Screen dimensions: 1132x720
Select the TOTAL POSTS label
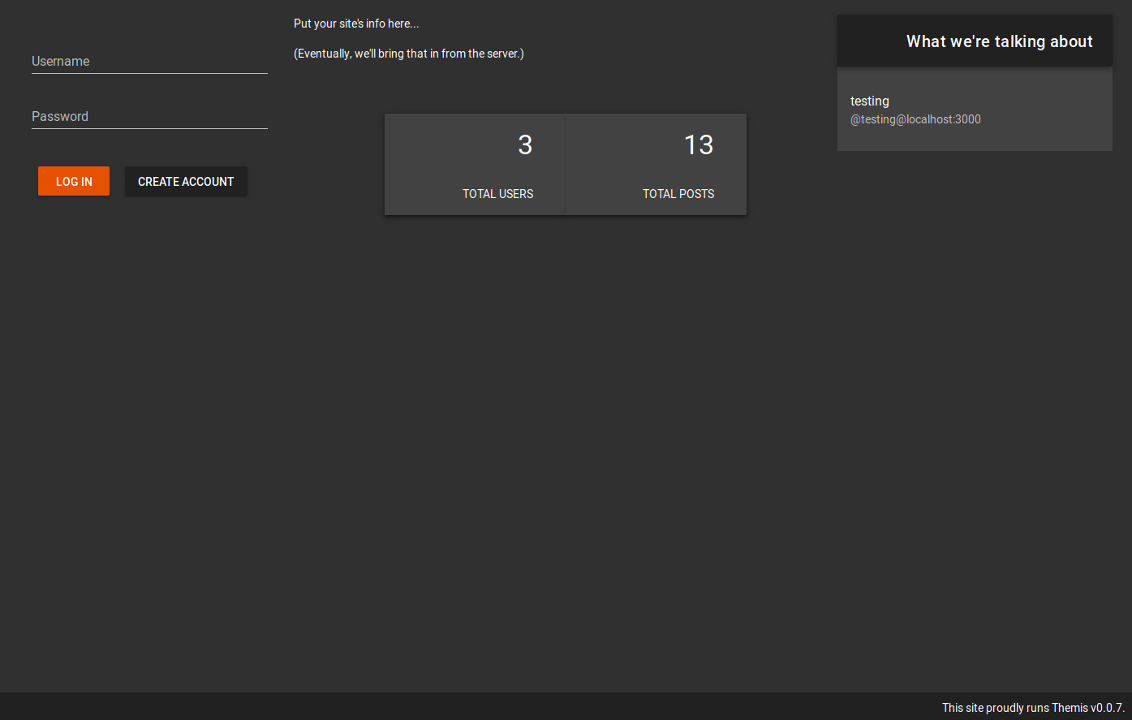coord(678,194)
